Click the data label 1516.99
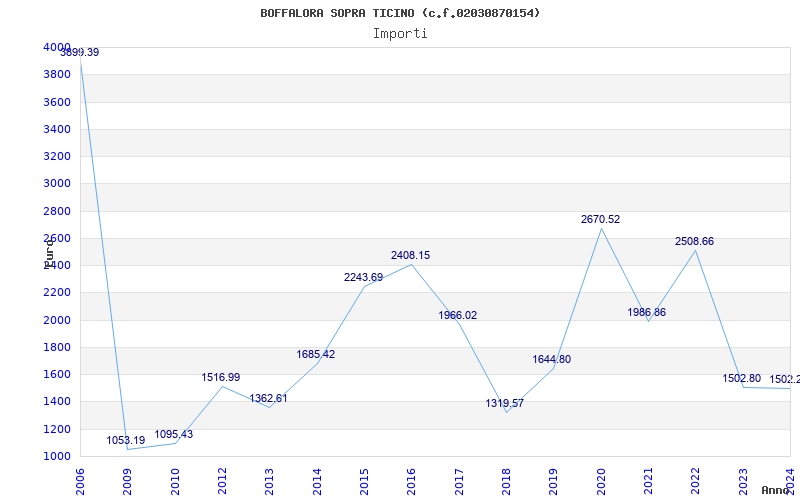Image resolution: width=800 pixels, height=500 pixels. [220, 377]
